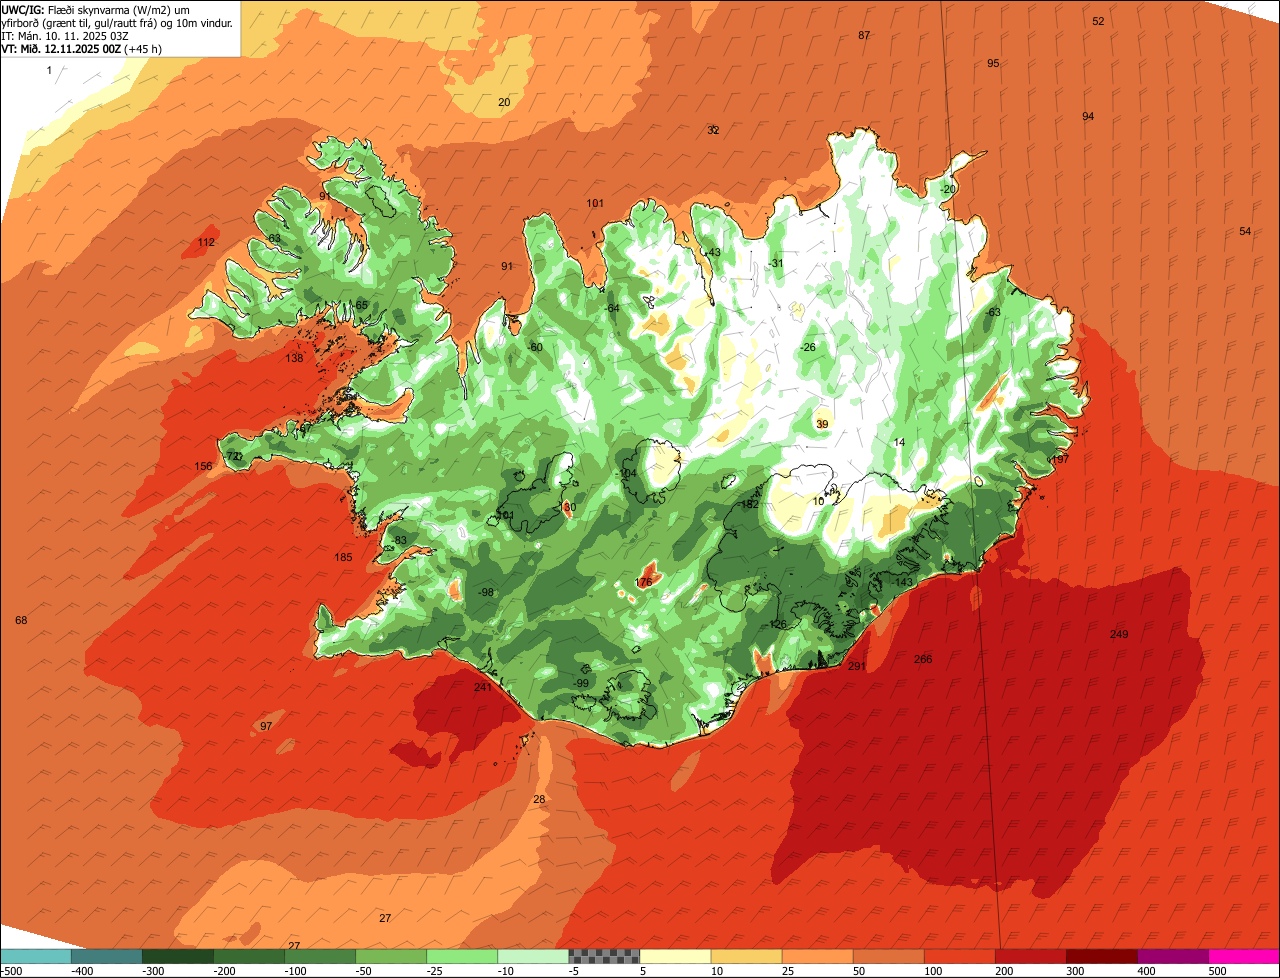Pick the orange 25 to 50 legend swatch
1280x978 pixels.
click(817, 957)
